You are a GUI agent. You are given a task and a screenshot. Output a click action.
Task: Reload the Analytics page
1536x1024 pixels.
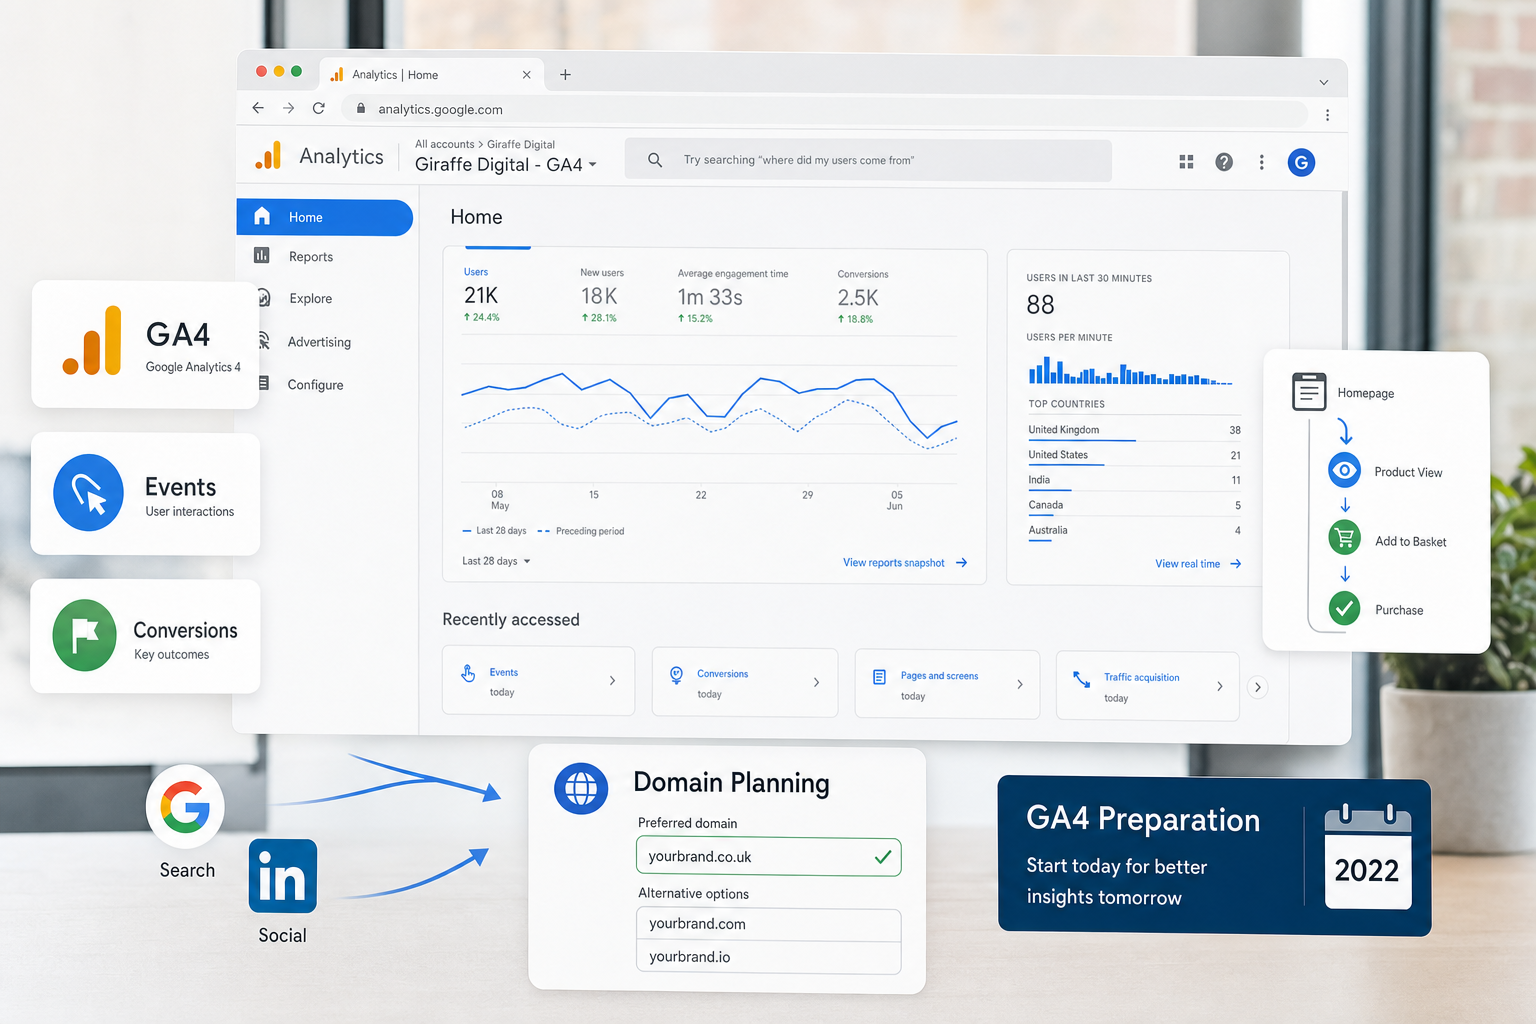(319, 108)
